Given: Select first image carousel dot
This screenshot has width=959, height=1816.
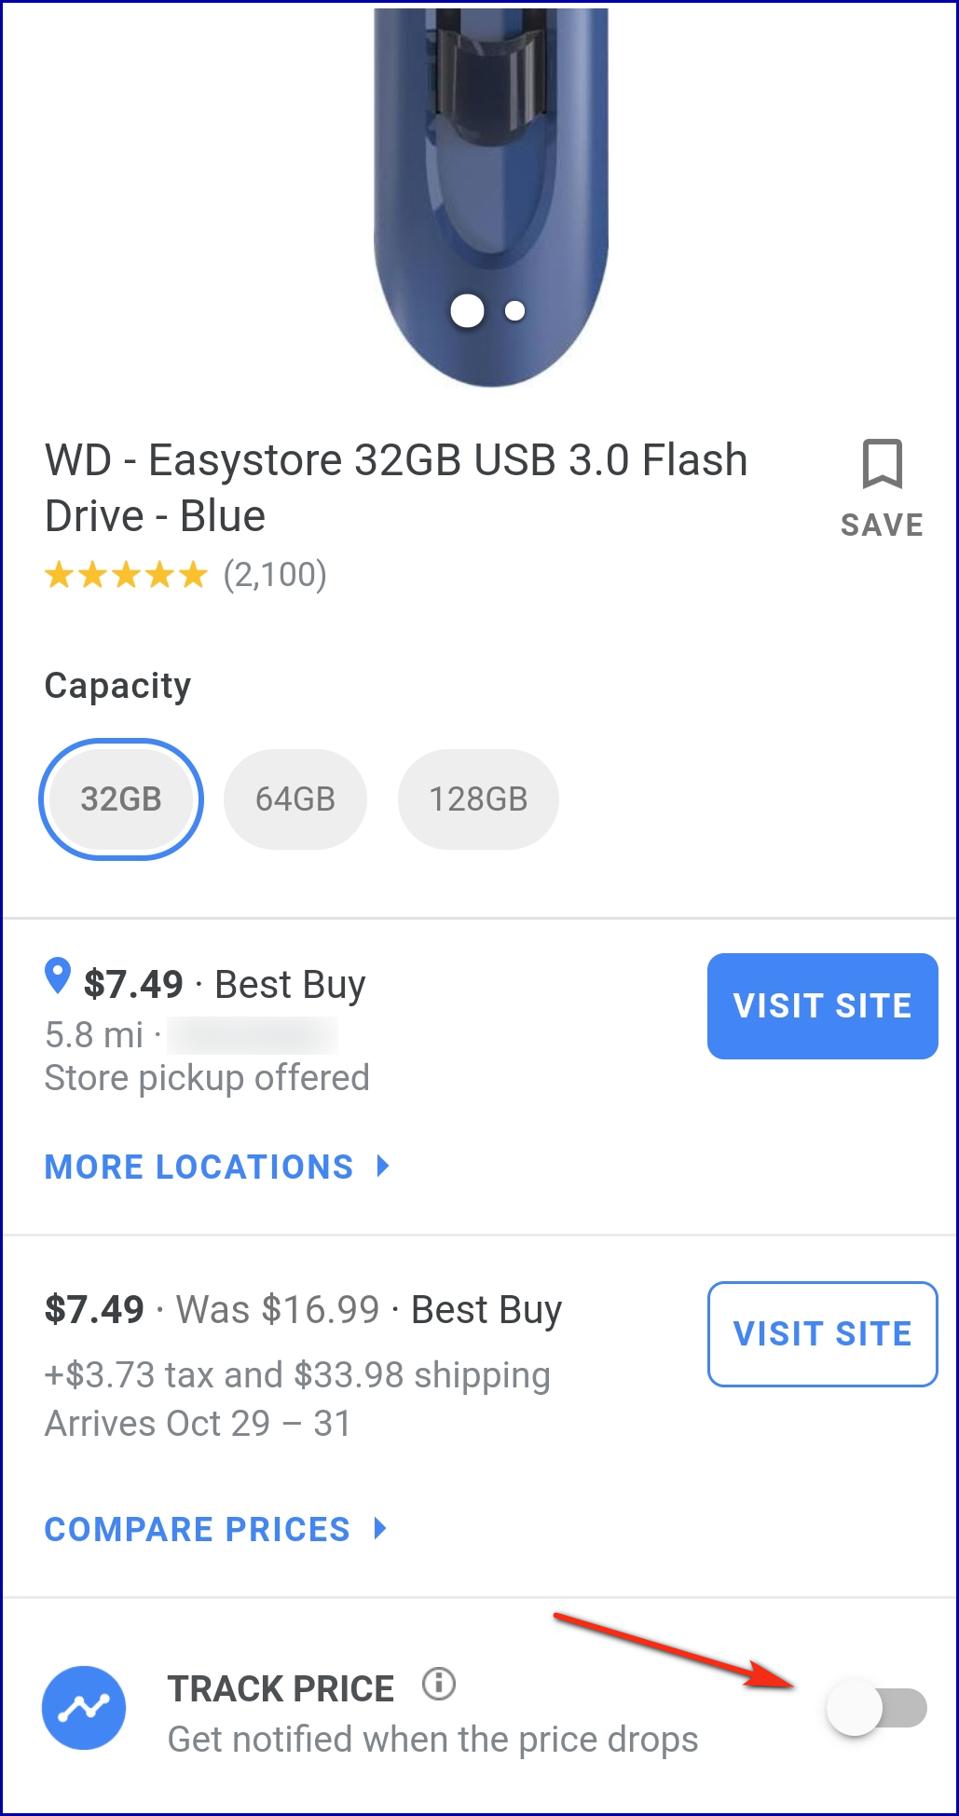Looking at the screenshot, I should [x=467, y=311].
